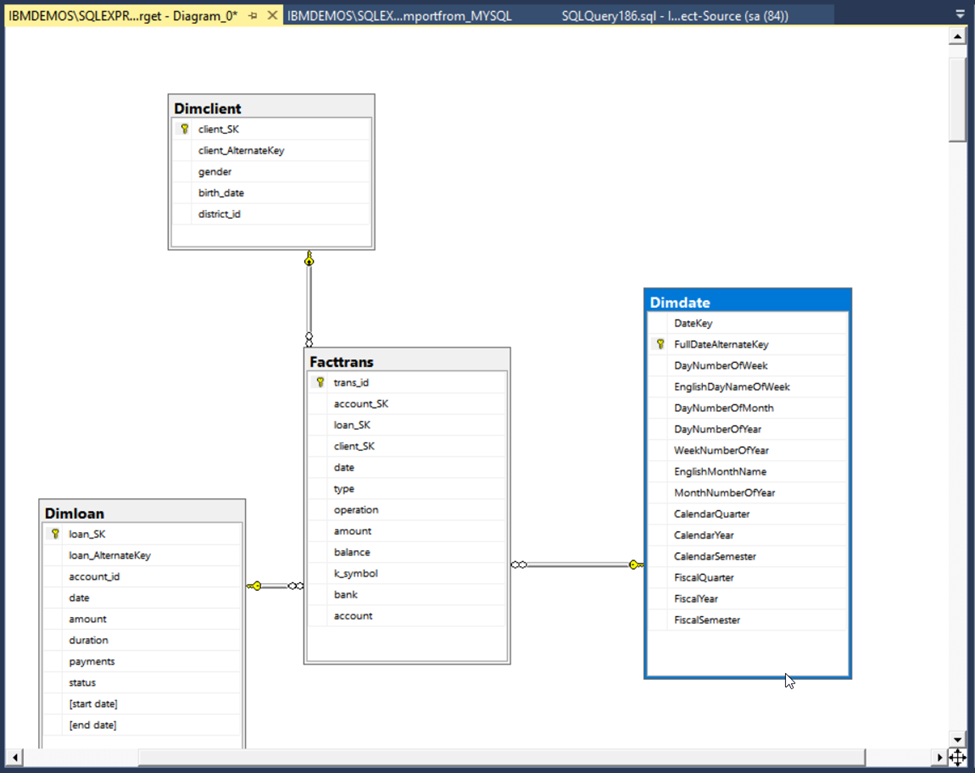Viewport: 975px width, 773px height.
Task: Click the yellow key on the Dimloan-Facttrans relationship
Action: (258, 587)
